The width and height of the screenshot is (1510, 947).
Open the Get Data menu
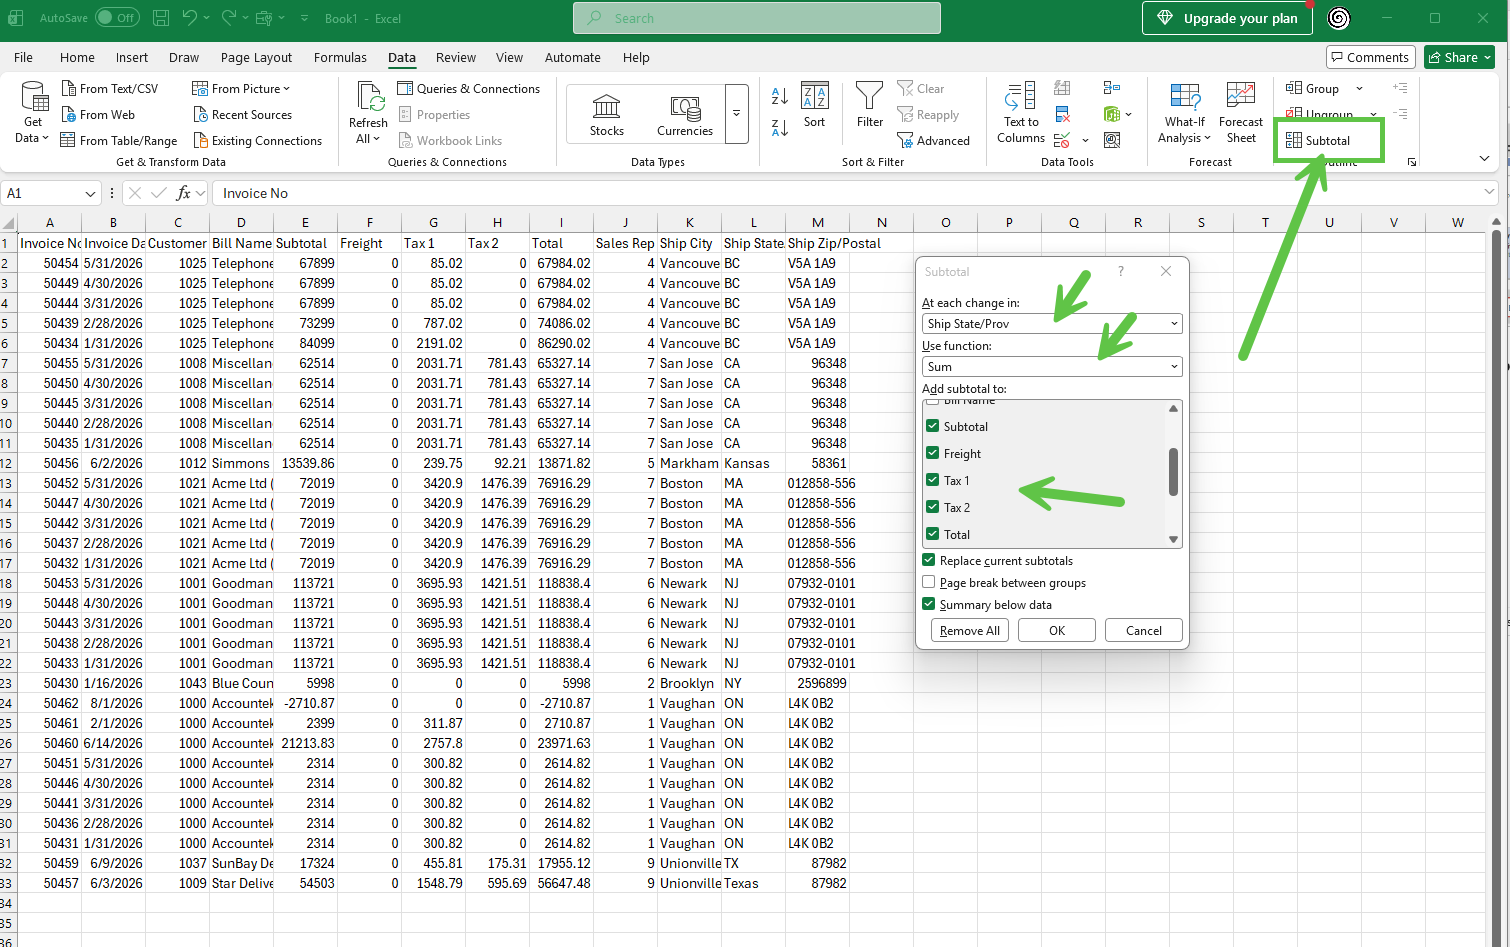34,112
